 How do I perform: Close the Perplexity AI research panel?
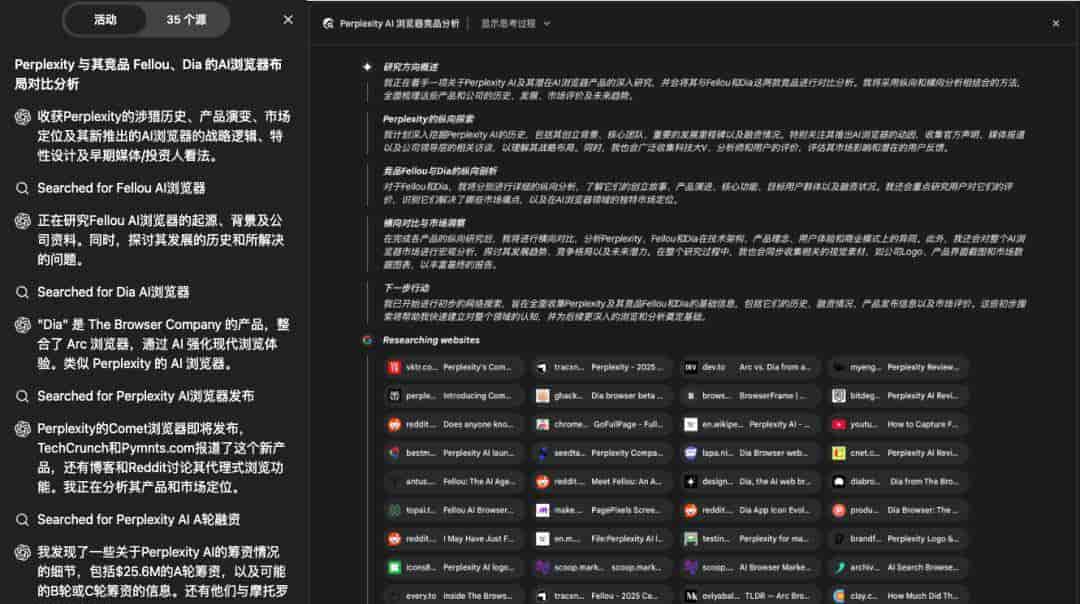(x=1056, y=23)
